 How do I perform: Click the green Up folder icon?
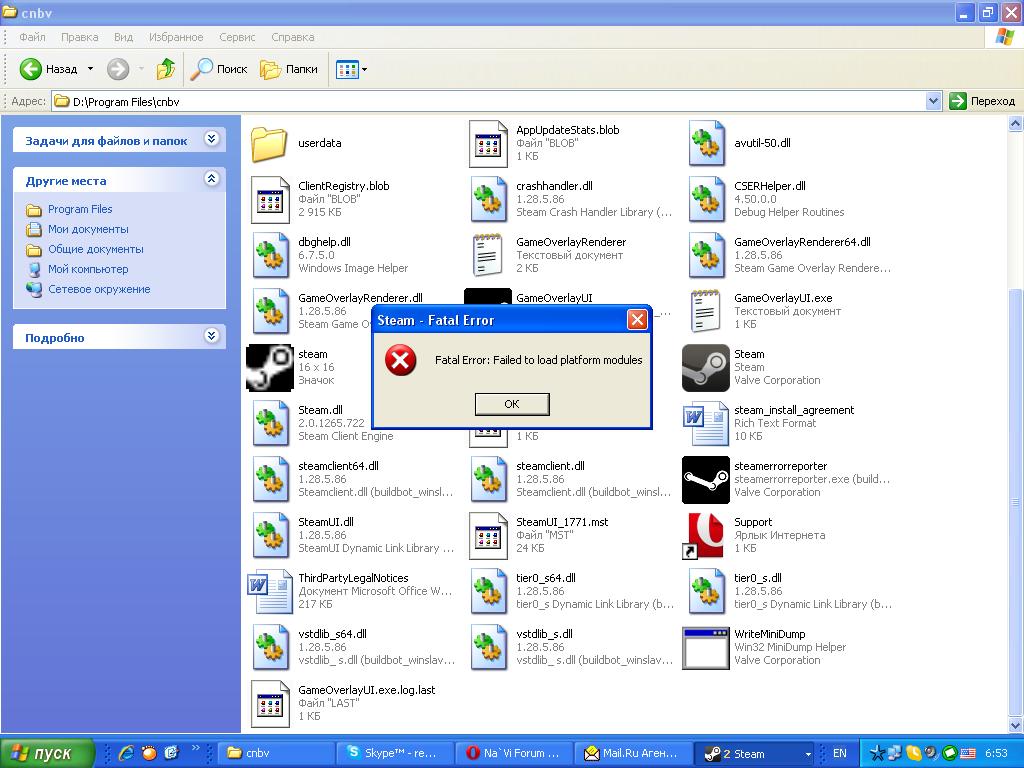(166, 69)
